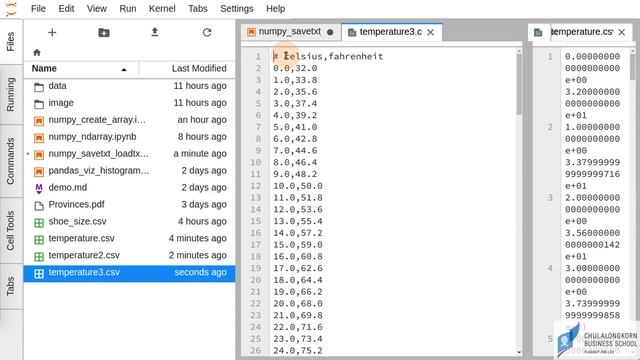Select shoe_size.csv file name
The height and width of the screenshot is (360, 640).
coord(77,222)
